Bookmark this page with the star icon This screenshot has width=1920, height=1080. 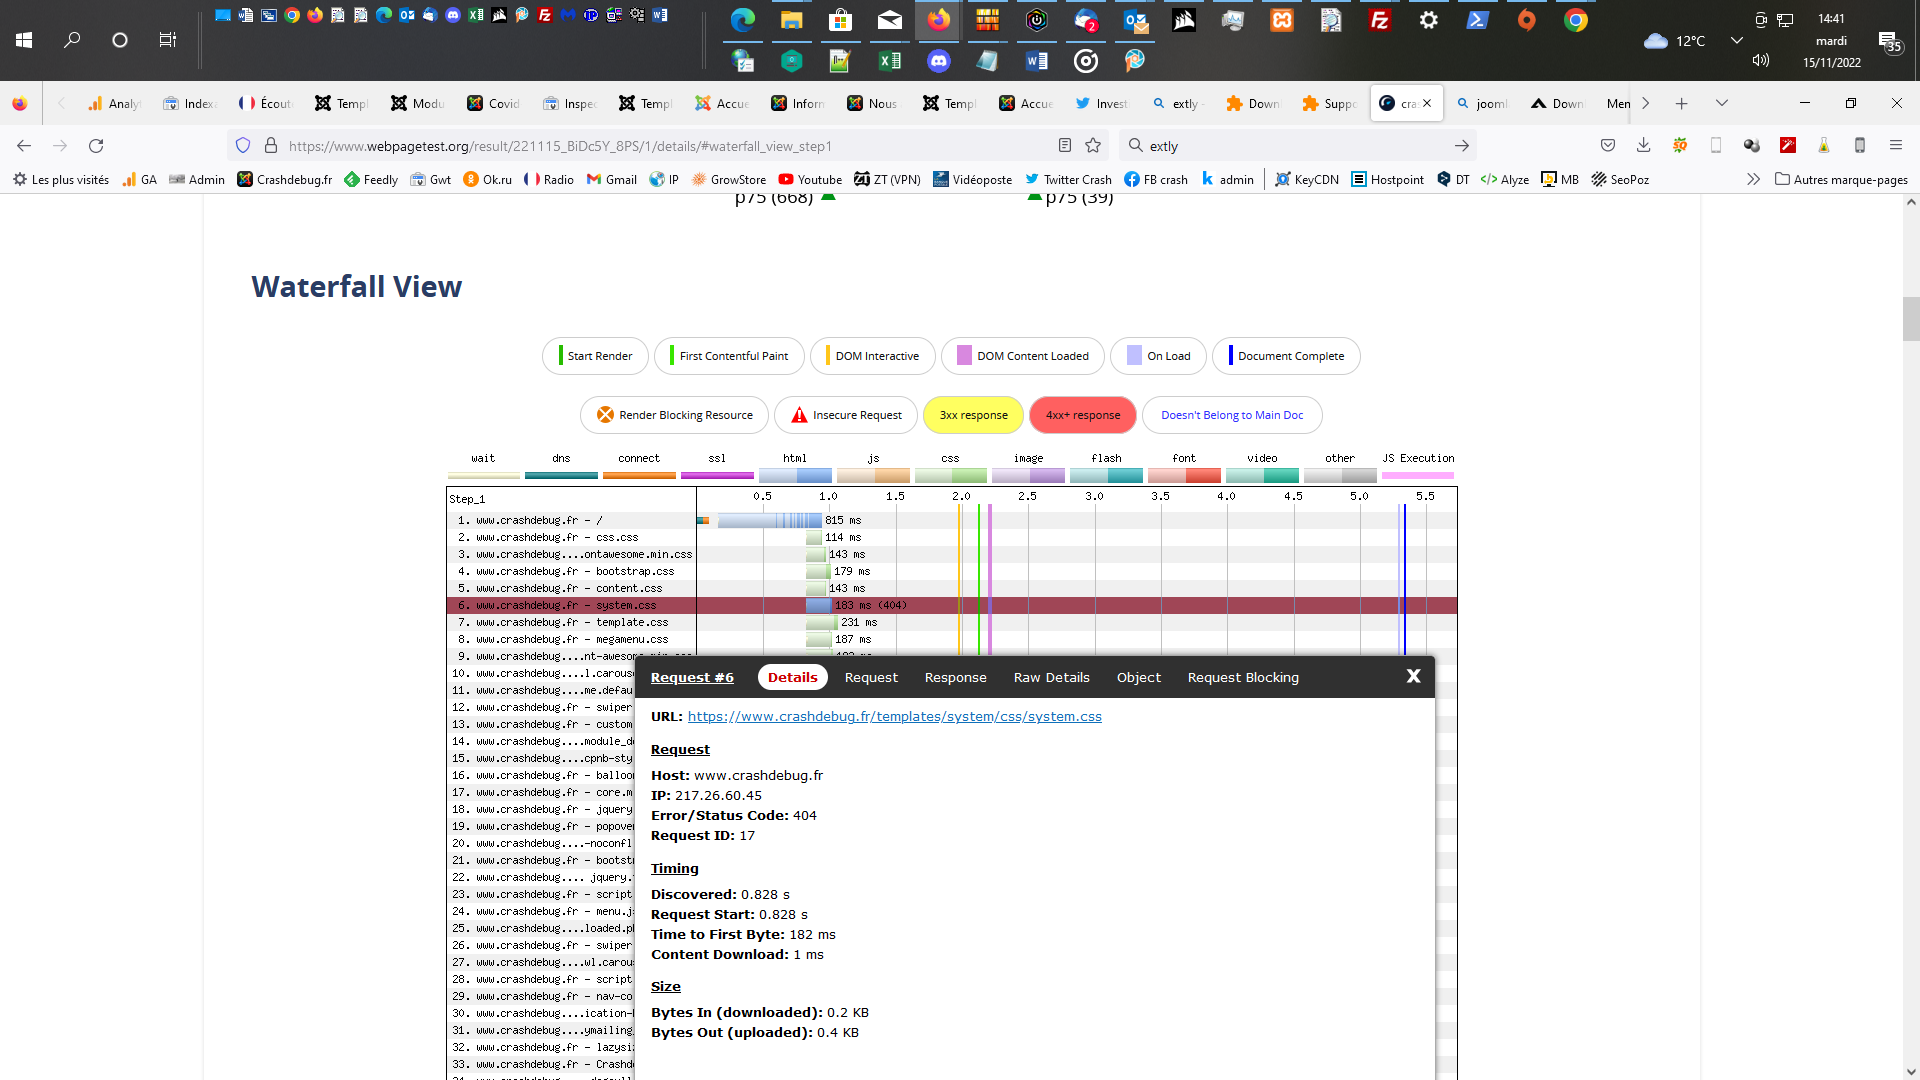click(x=1093, y=146)
